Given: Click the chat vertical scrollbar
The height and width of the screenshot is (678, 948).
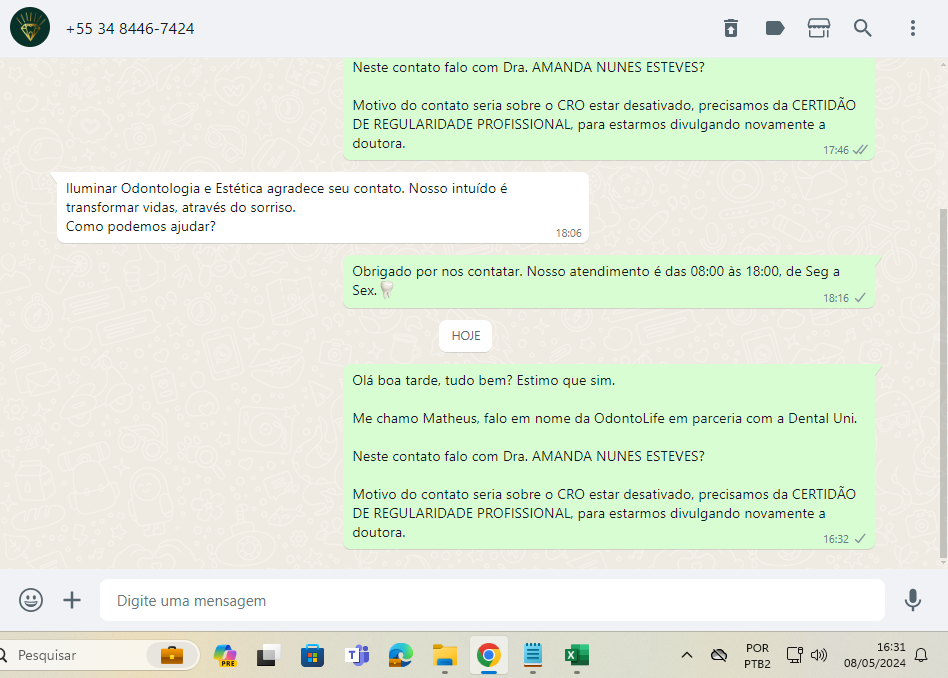Looking at the screenshot, I should (x=943, y=383).
